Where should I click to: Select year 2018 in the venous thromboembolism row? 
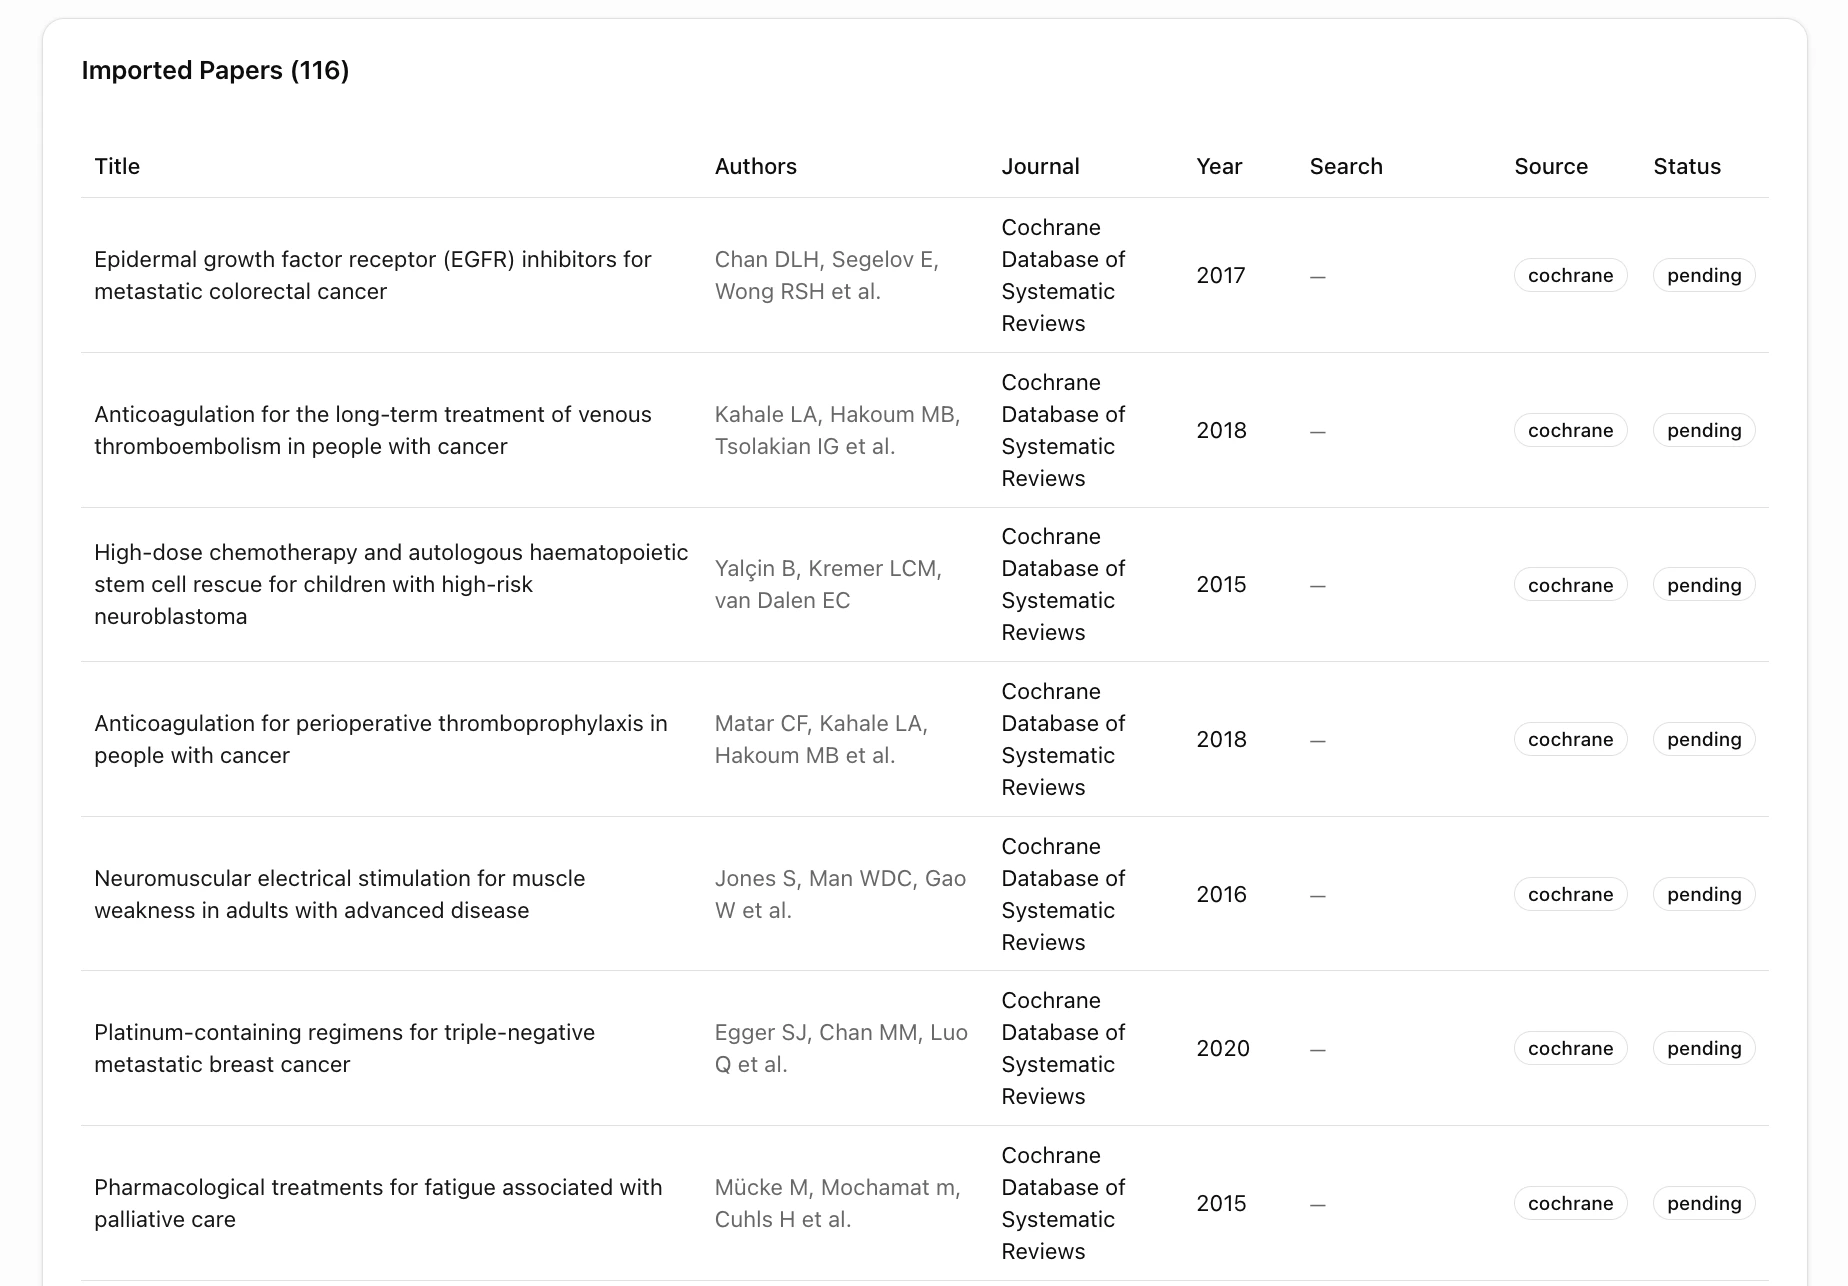[x=1222, y=430]
